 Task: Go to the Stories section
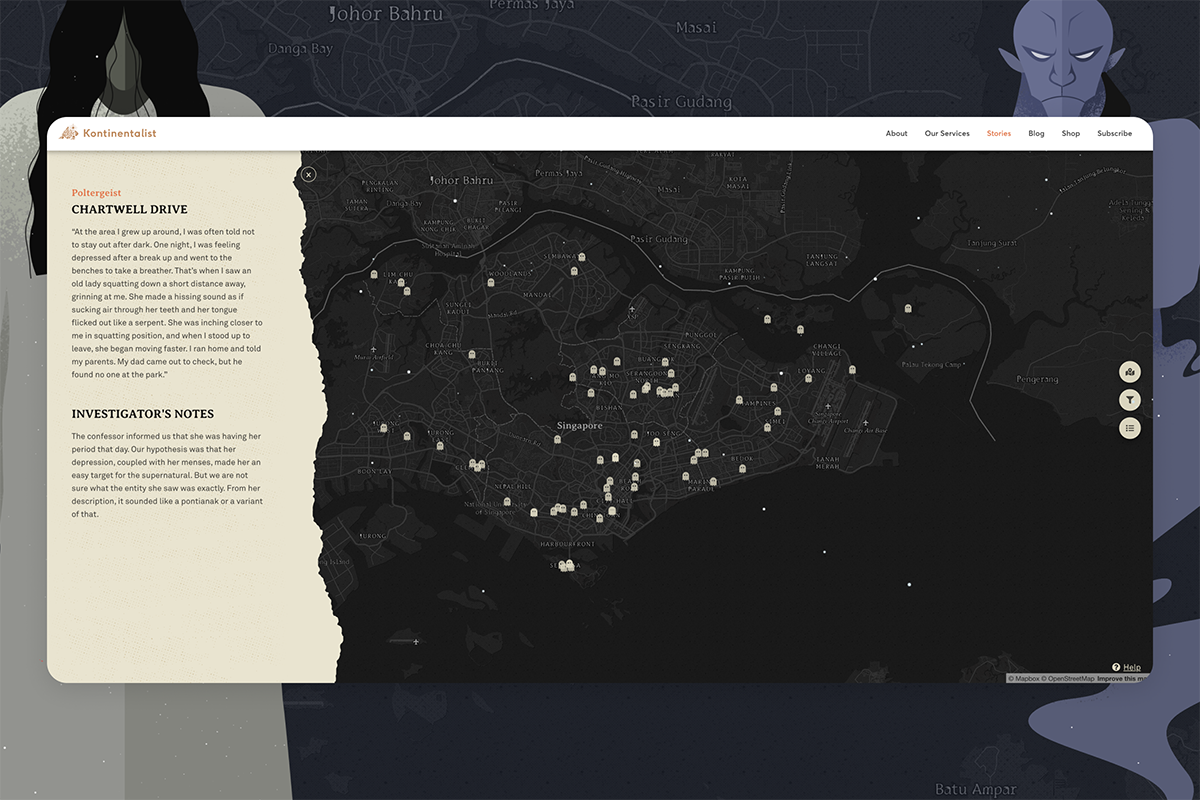click(999, 134)
